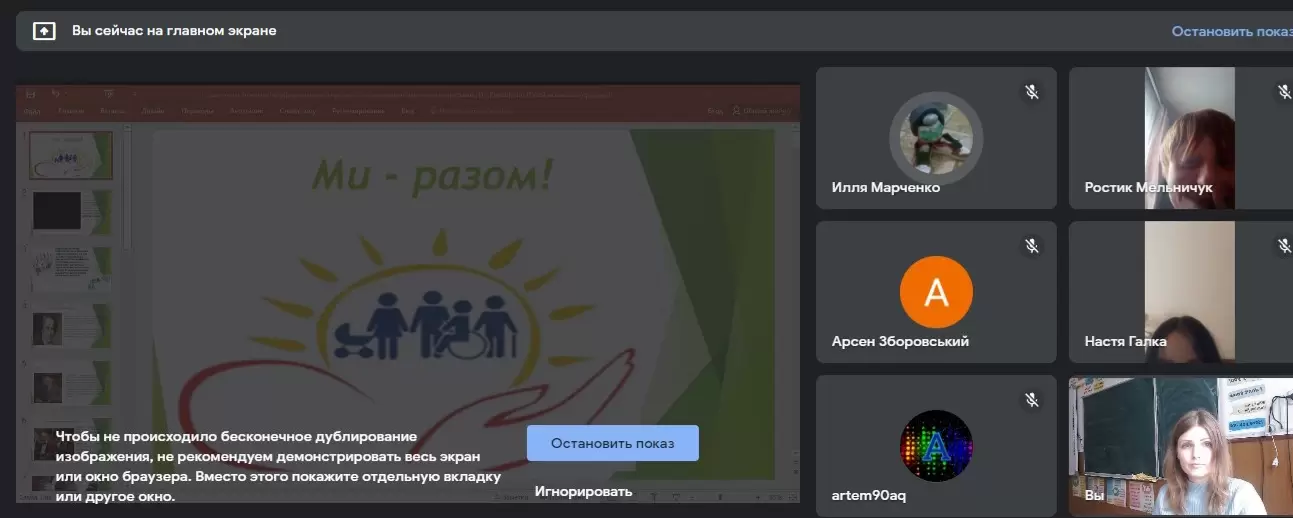Click artem90aq's colorful profile avatar
The width and height of the screenshot is (1293, 518).
[936, 447]
